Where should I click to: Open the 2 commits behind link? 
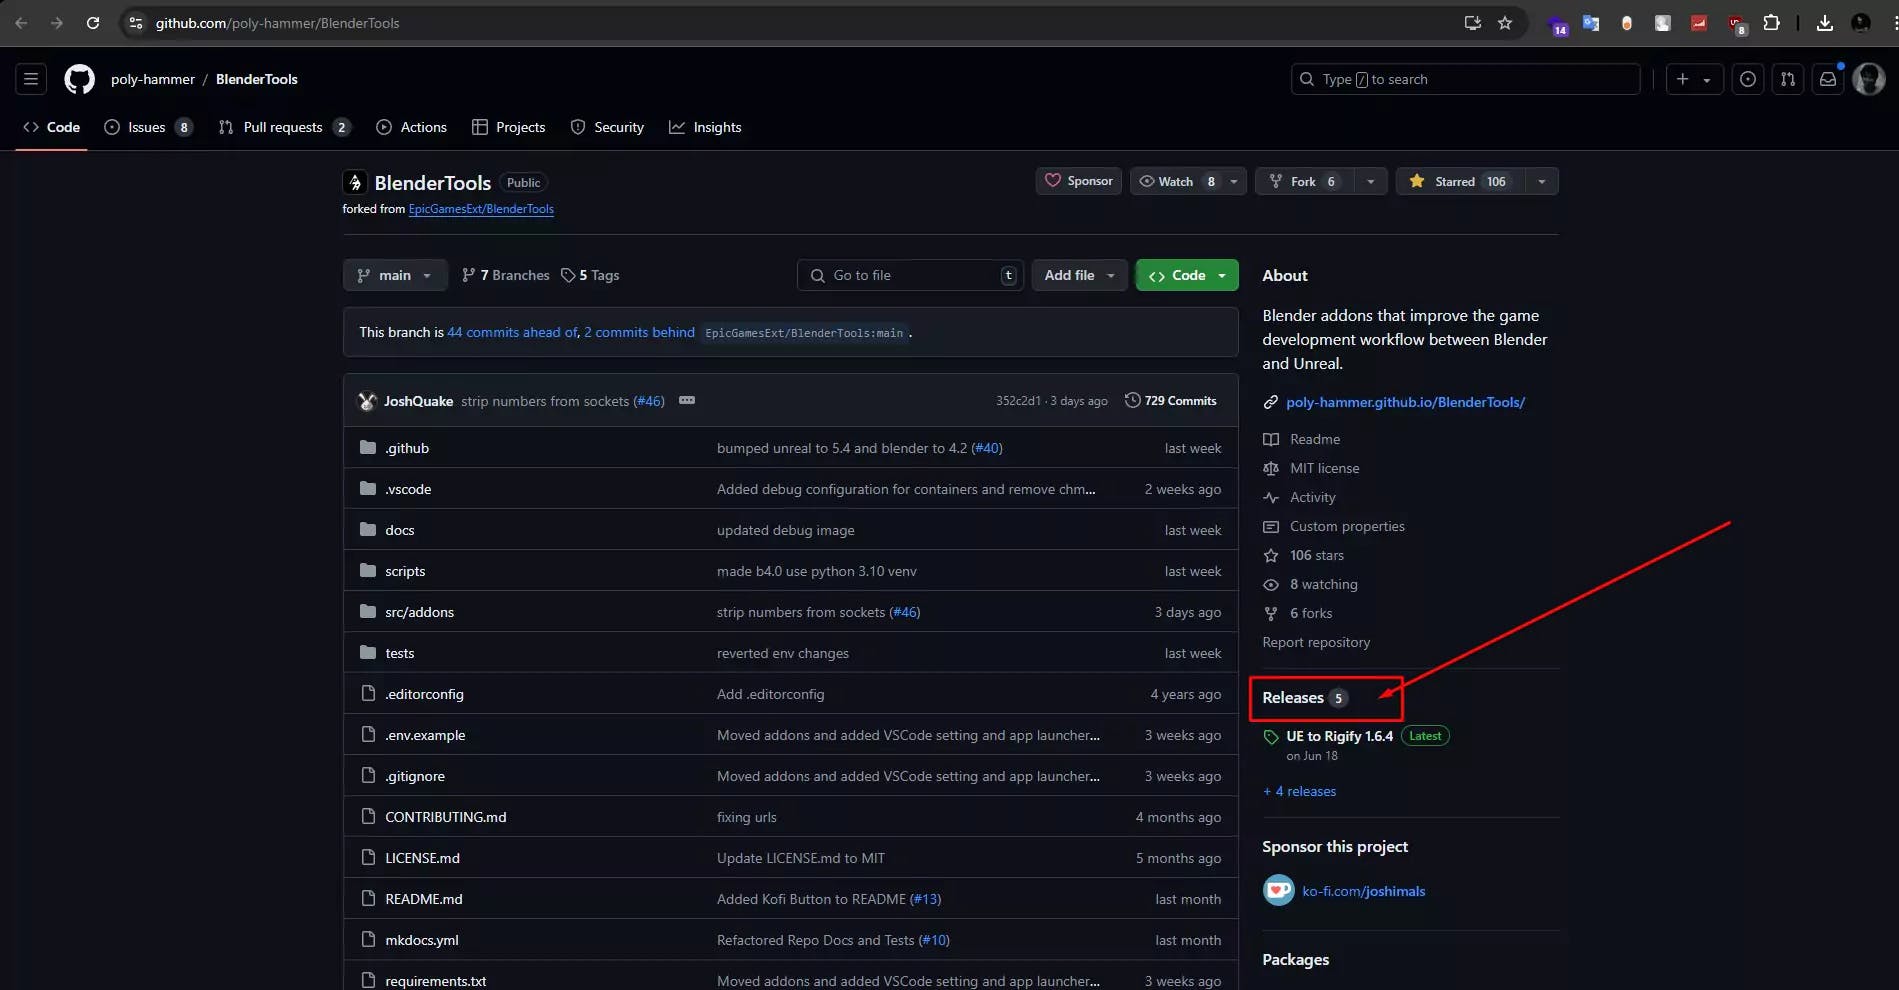(639, 332)
